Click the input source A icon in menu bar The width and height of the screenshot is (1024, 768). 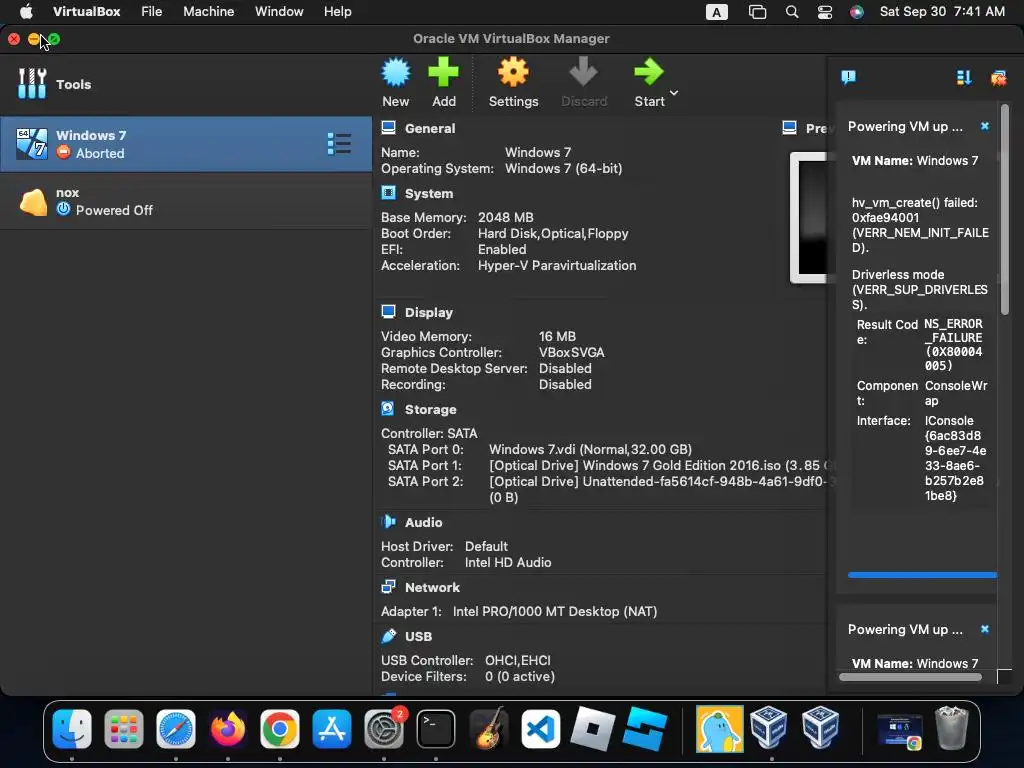pos(716,12)
